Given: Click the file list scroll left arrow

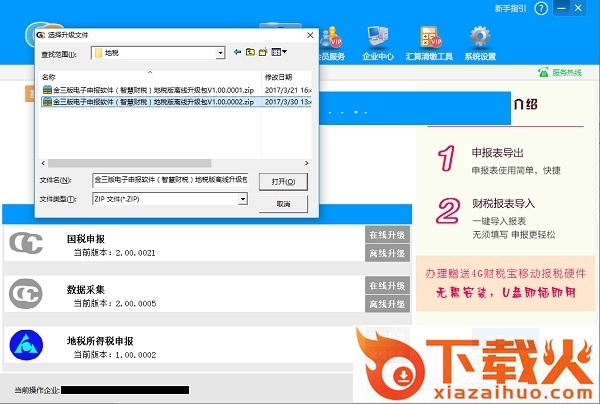Looking at the screenshot, I should [x=43, y=163].
